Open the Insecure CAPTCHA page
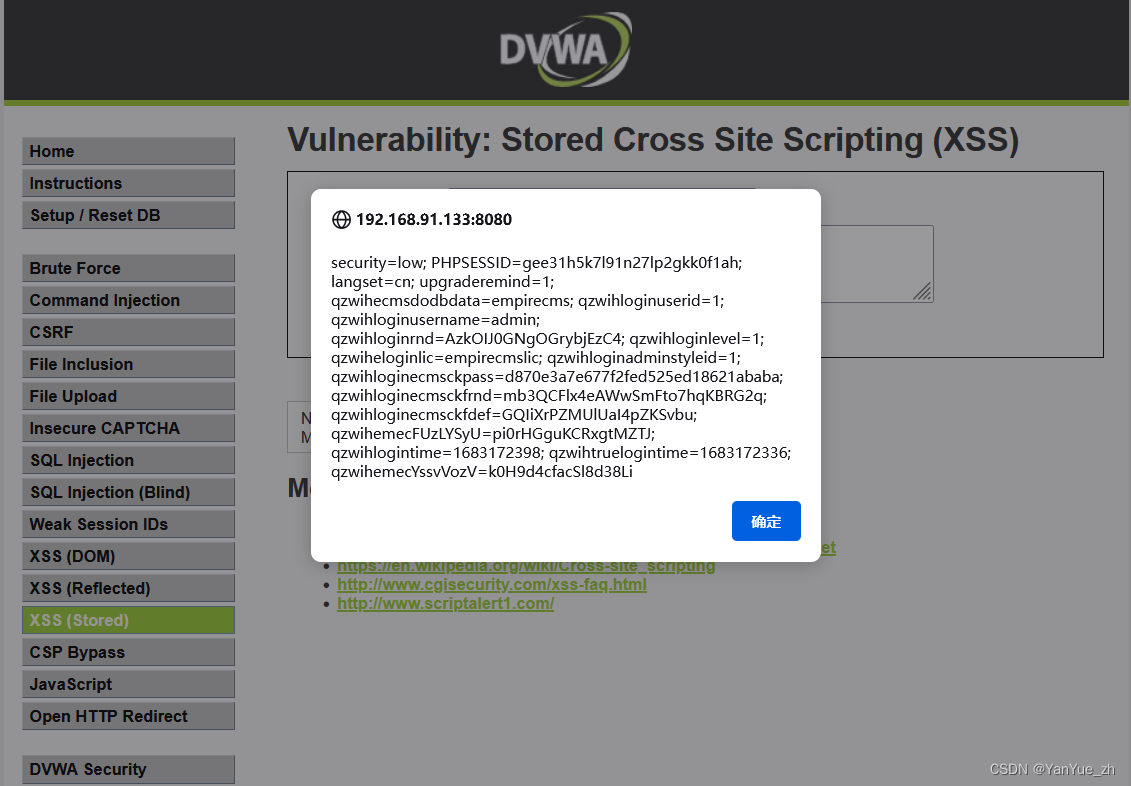Screen dimensions: 1131x786 click(128, 428)
